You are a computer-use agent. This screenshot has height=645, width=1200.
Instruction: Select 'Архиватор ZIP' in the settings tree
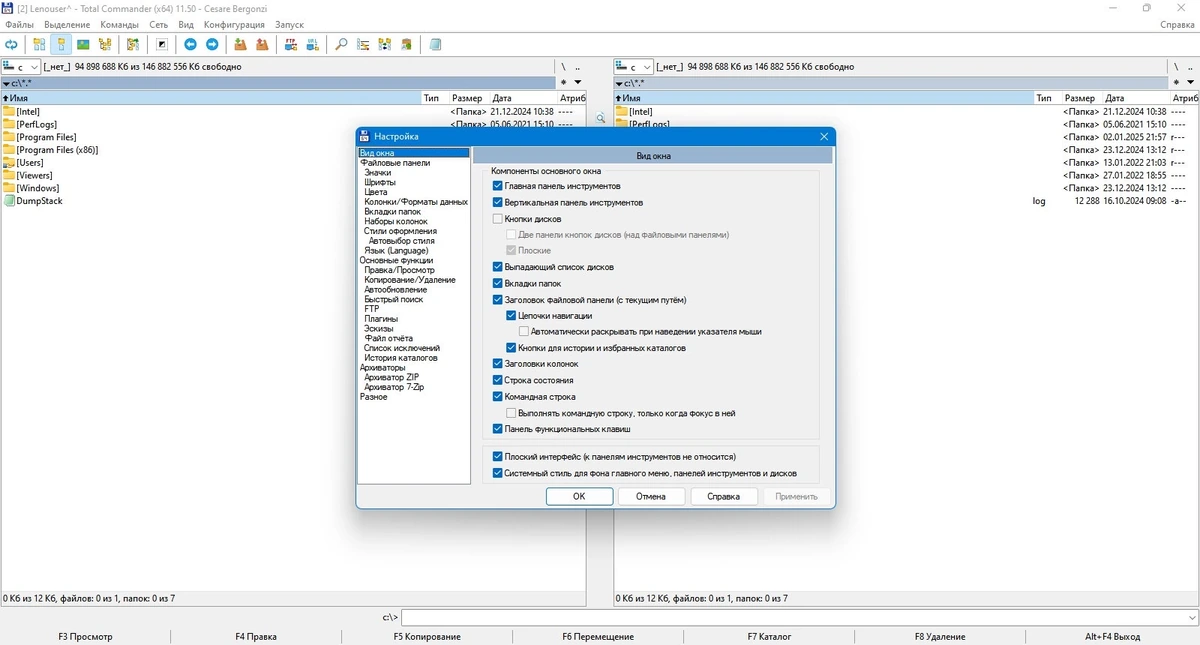(392, 377)
